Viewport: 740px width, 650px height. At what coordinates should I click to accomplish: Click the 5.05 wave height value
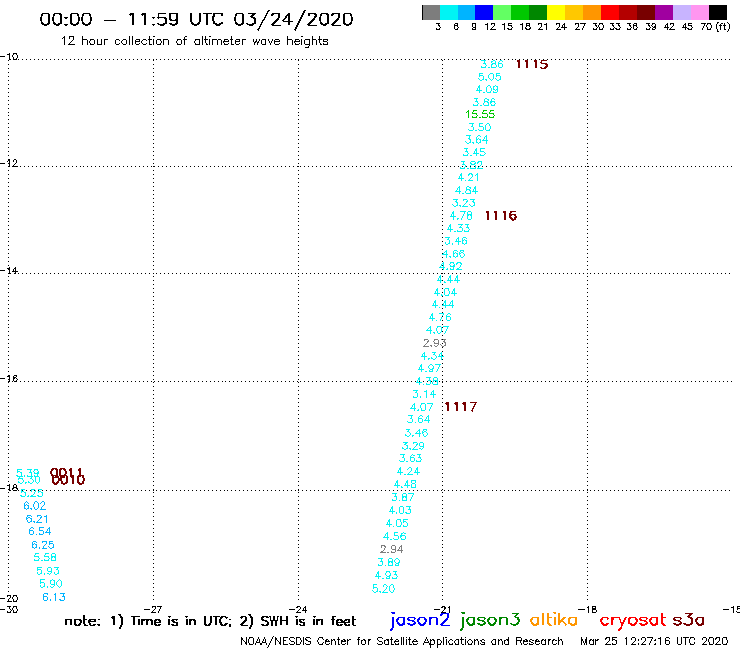tap(489, 77)
